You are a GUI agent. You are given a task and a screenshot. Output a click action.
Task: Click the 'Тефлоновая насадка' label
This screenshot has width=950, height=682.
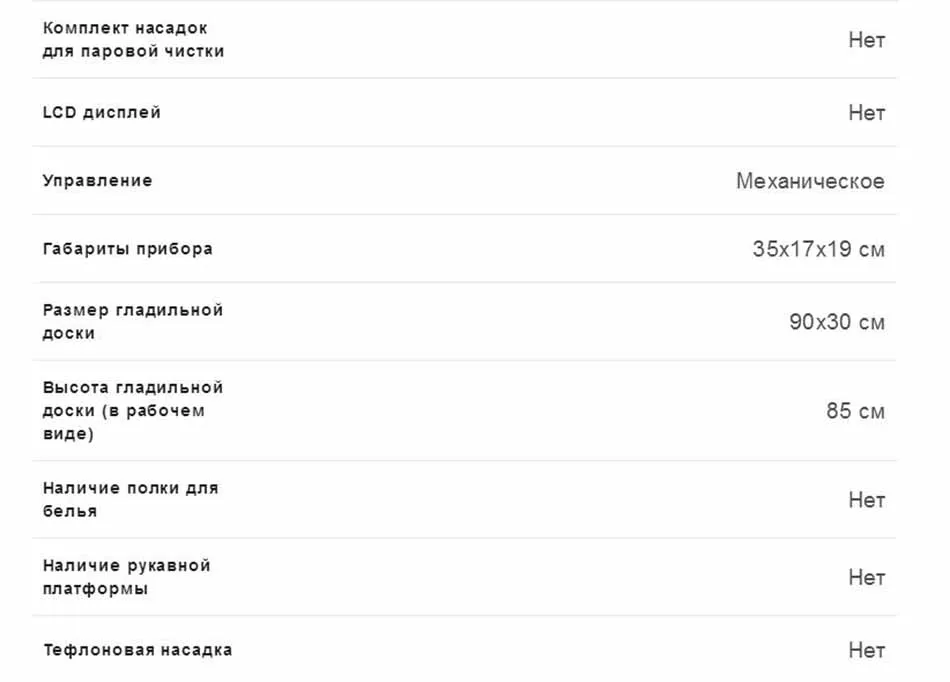138,650
